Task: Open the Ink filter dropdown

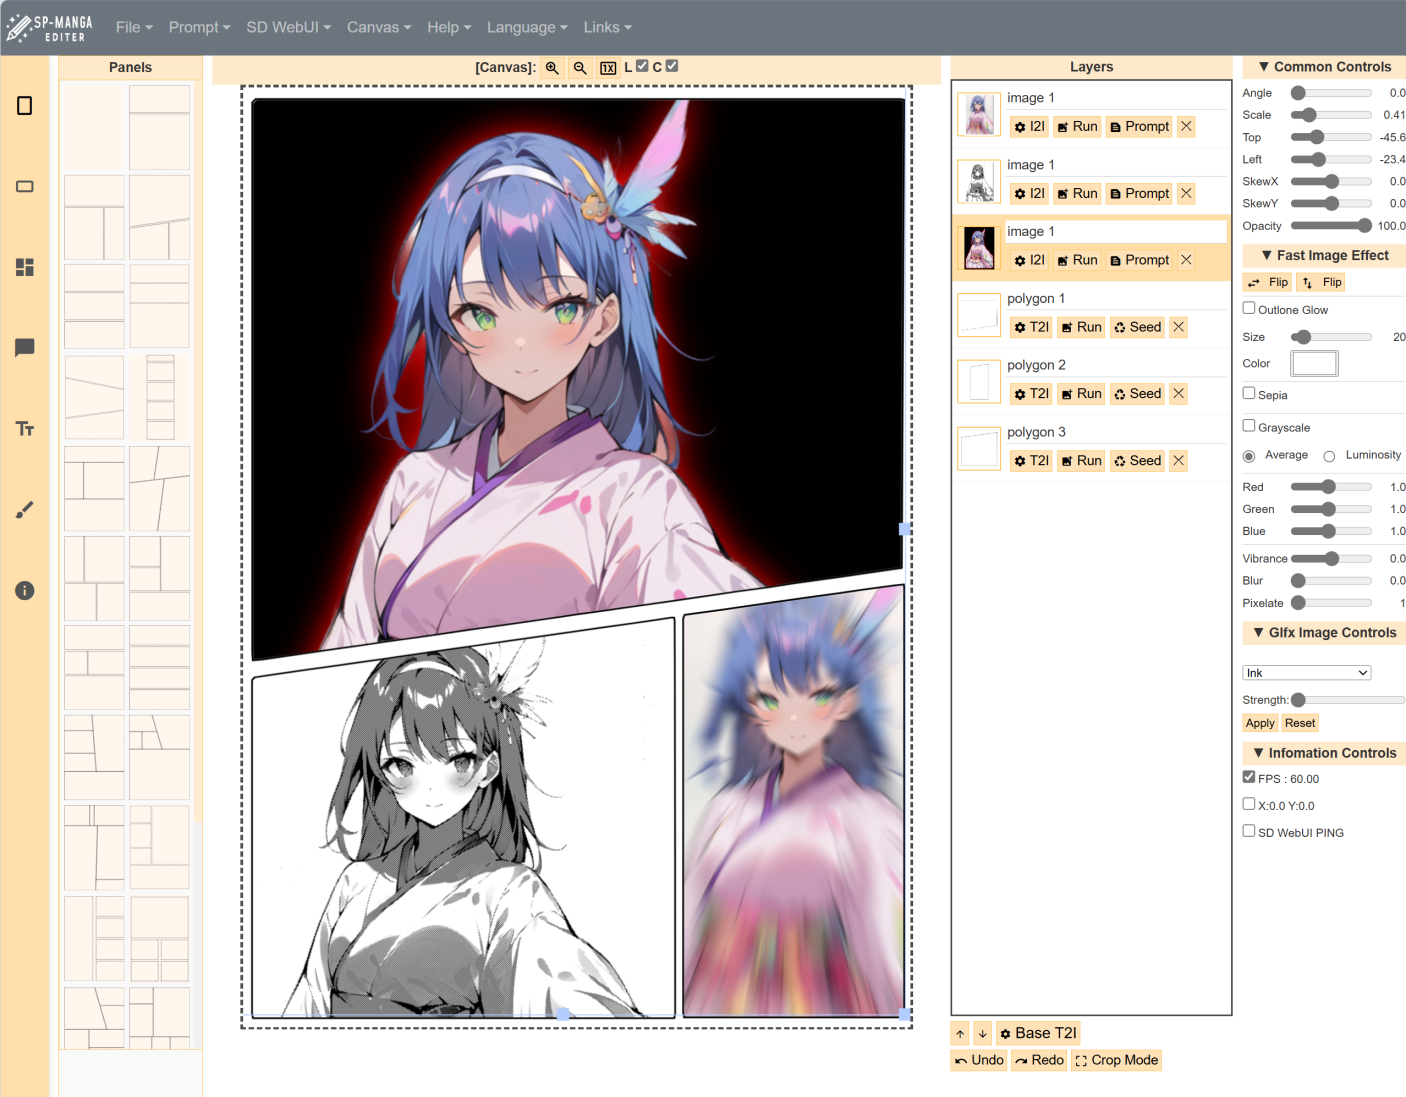Action: click(x=1306, y=673)
